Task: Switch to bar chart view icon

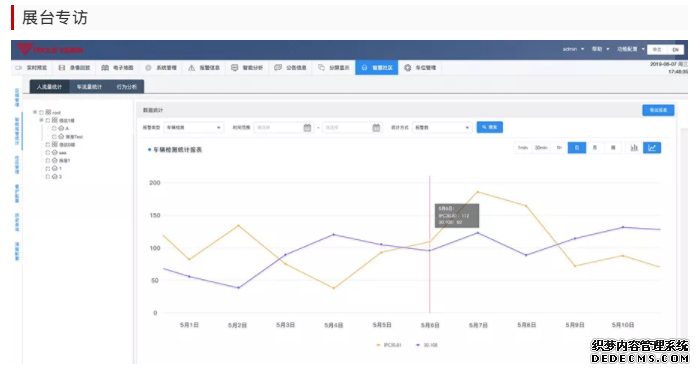Action: [x=634, y=148]
